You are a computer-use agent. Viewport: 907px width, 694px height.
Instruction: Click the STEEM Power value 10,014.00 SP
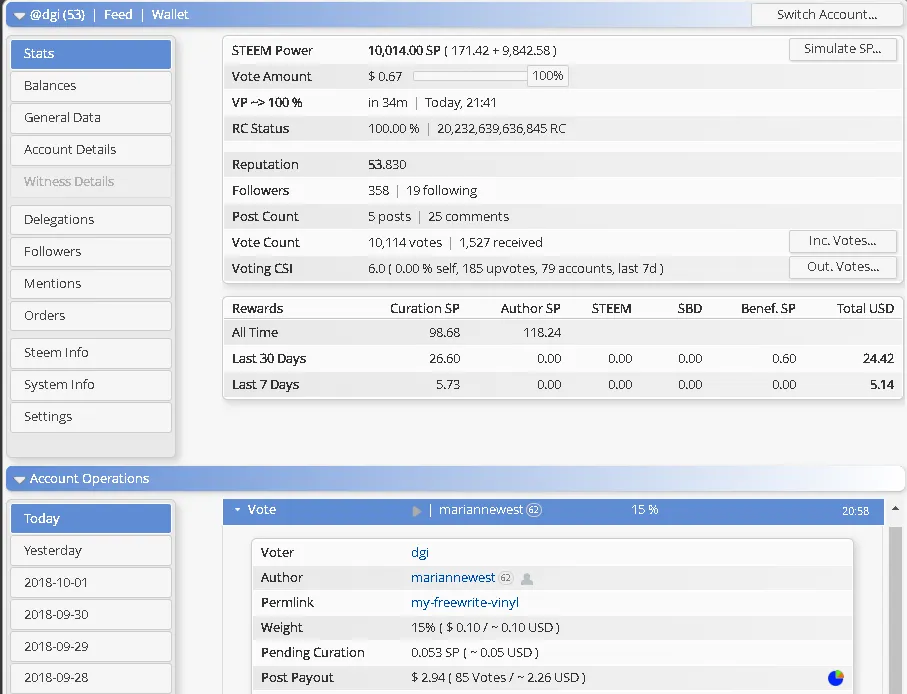[x=404, y=51]
